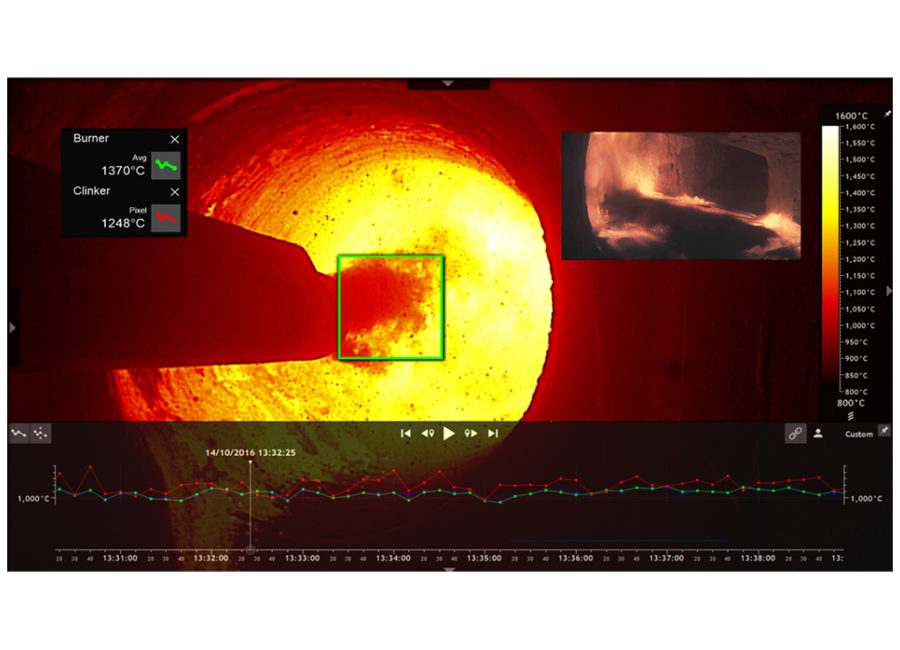Pin the timeline panel with pin icon
The width and height of the screenshot is (900, 650).
coord(883,430)
